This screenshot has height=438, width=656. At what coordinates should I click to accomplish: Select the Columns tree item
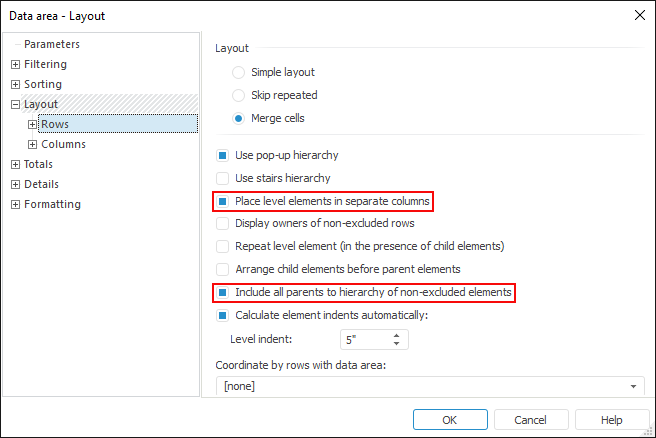click(63, 145)
